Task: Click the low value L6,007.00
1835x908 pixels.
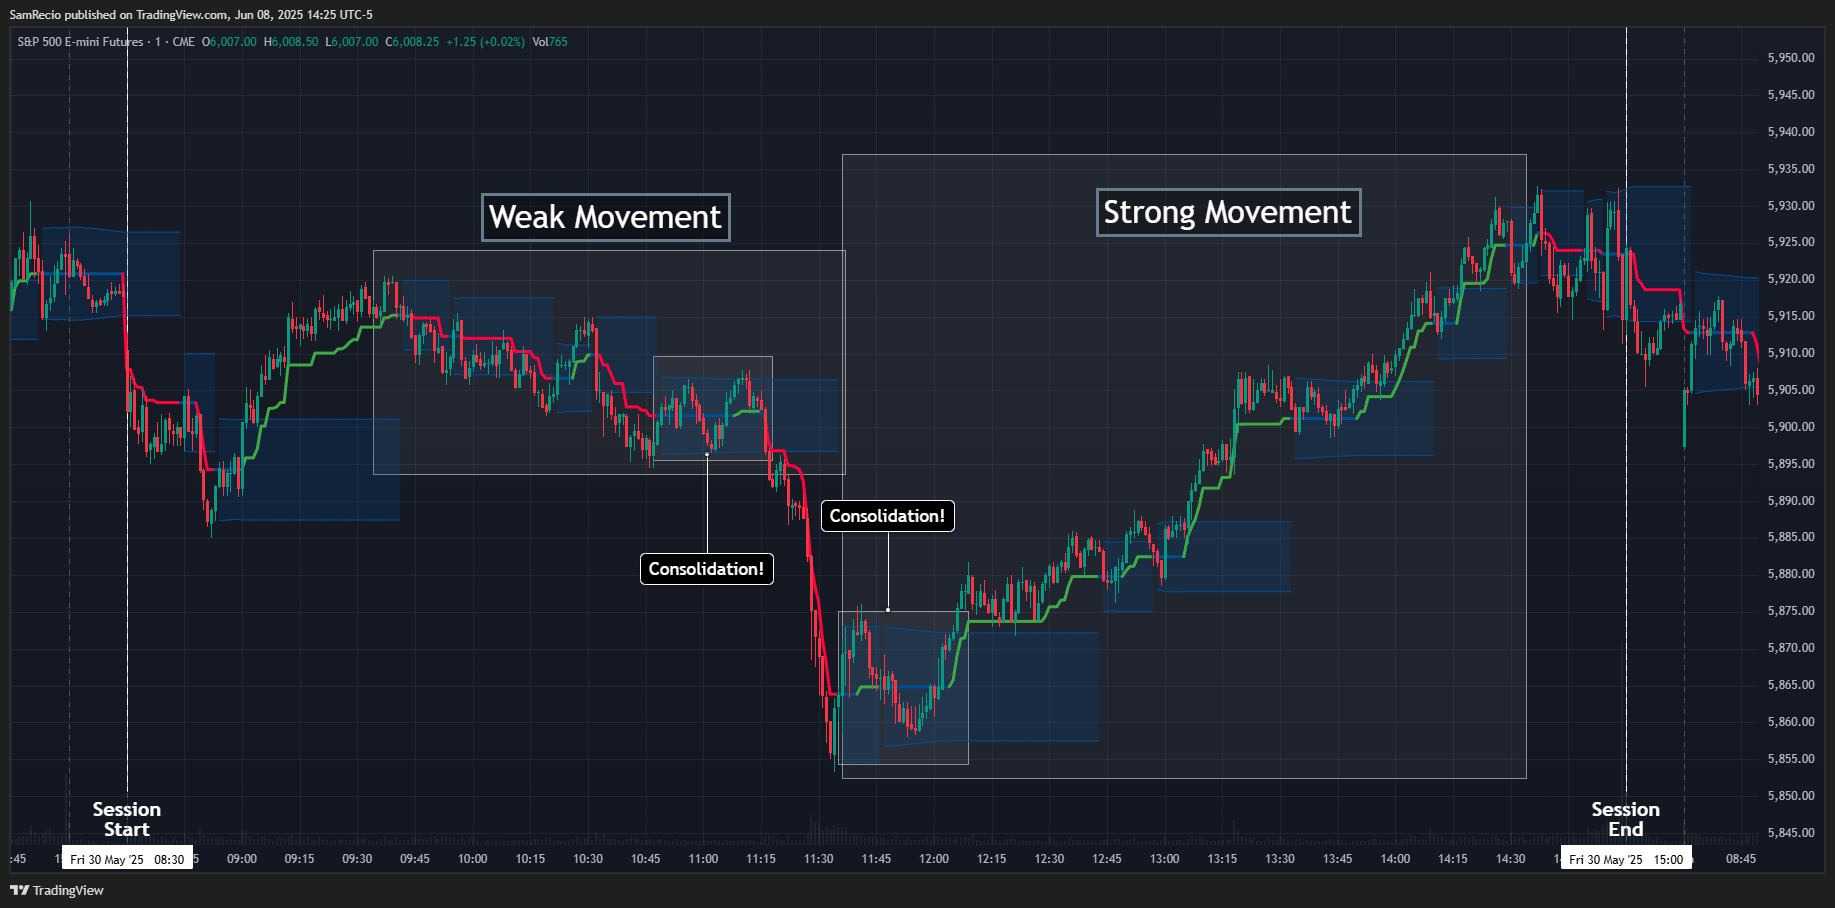Action: click(x=352, y=42)
